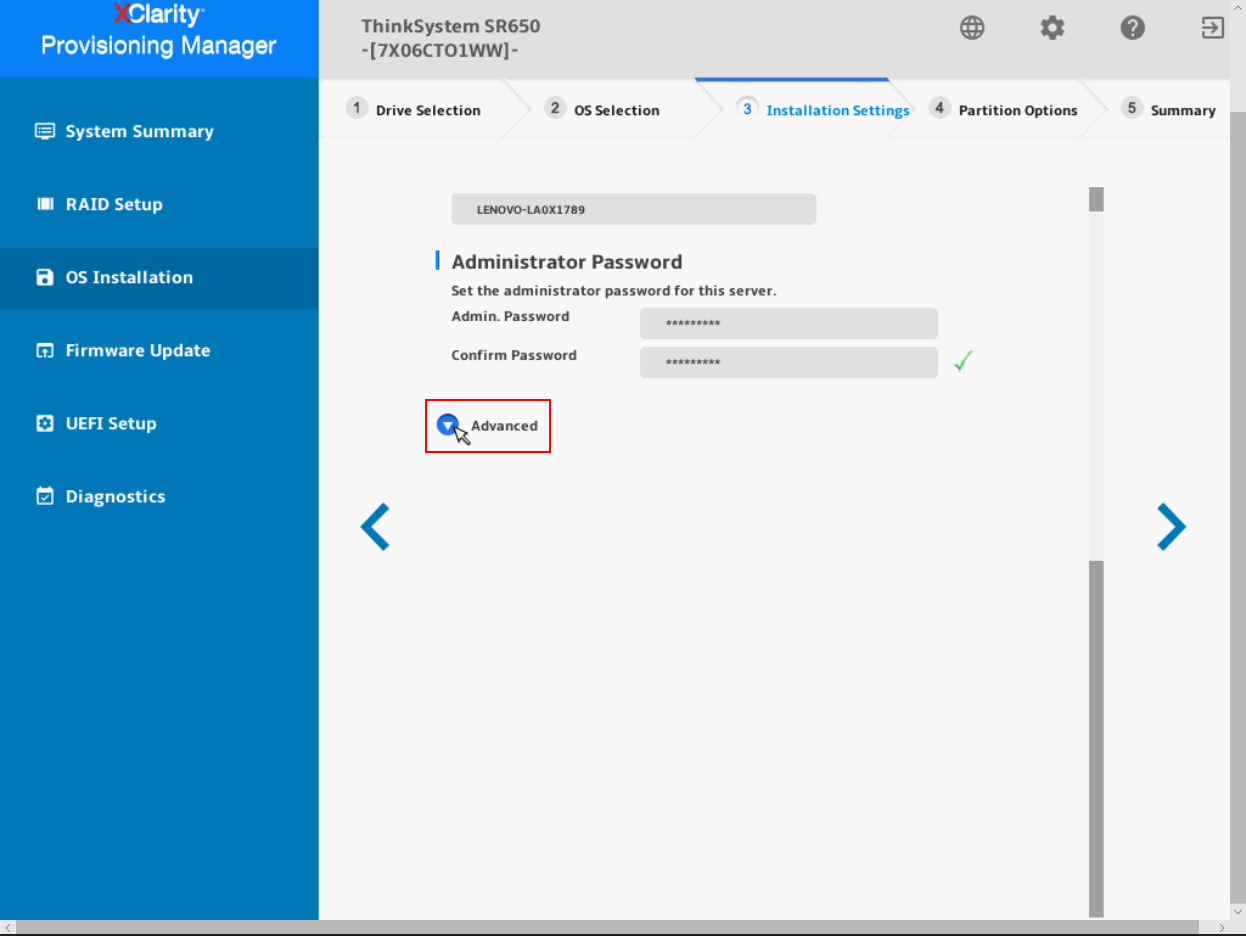The height and width of the screenshot is (936, 1246).
Task: Go to the Partition Options step
Action: [1004, 109]
